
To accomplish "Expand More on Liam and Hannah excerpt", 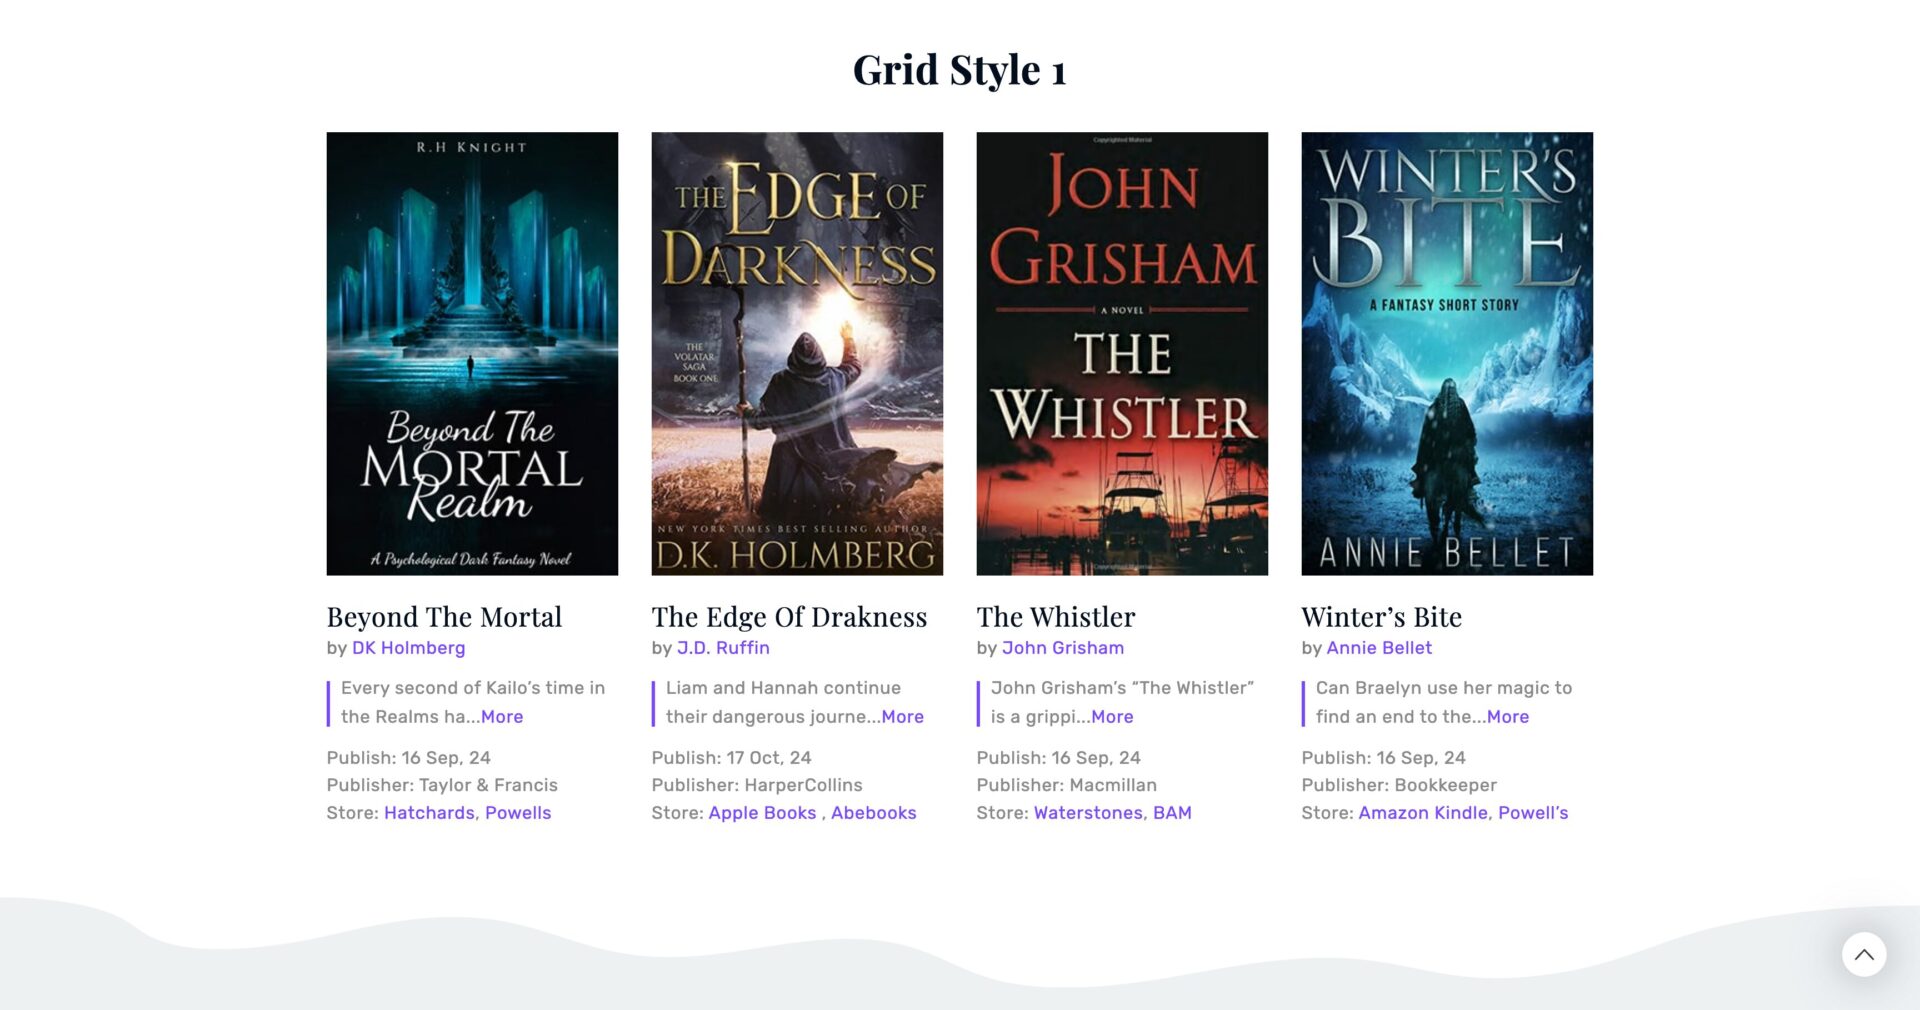I will [x=902, y=717].
